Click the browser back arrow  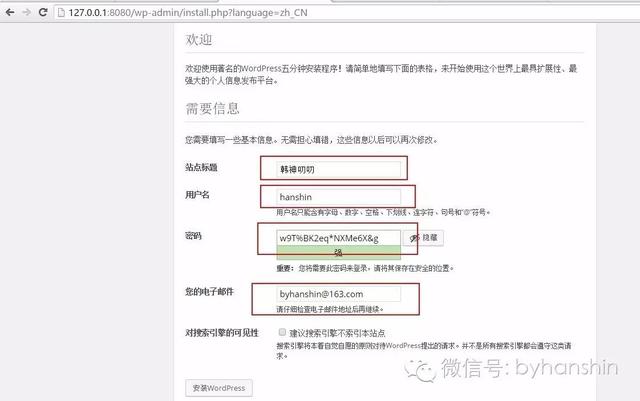pyautogui.click(x=10, y=12)
